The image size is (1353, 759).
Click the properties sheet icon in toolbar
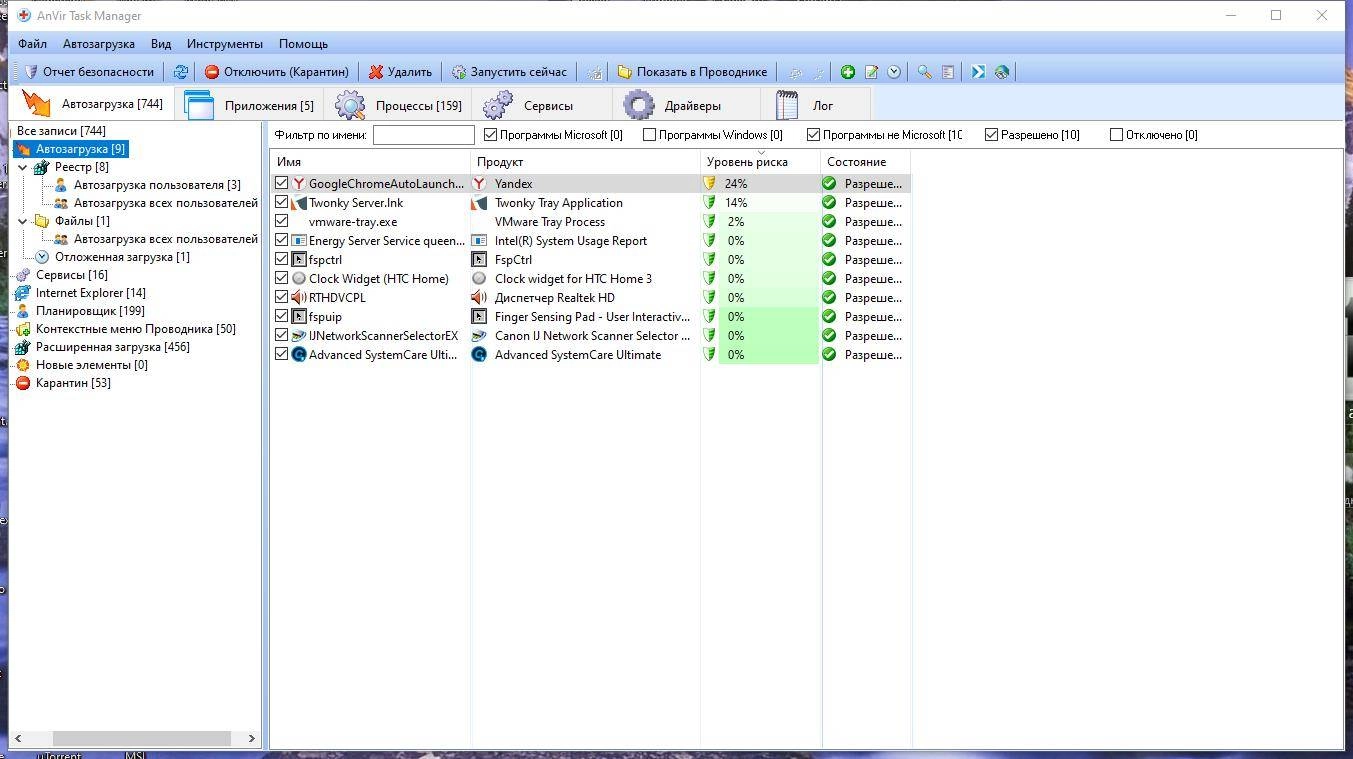(948, 72)
